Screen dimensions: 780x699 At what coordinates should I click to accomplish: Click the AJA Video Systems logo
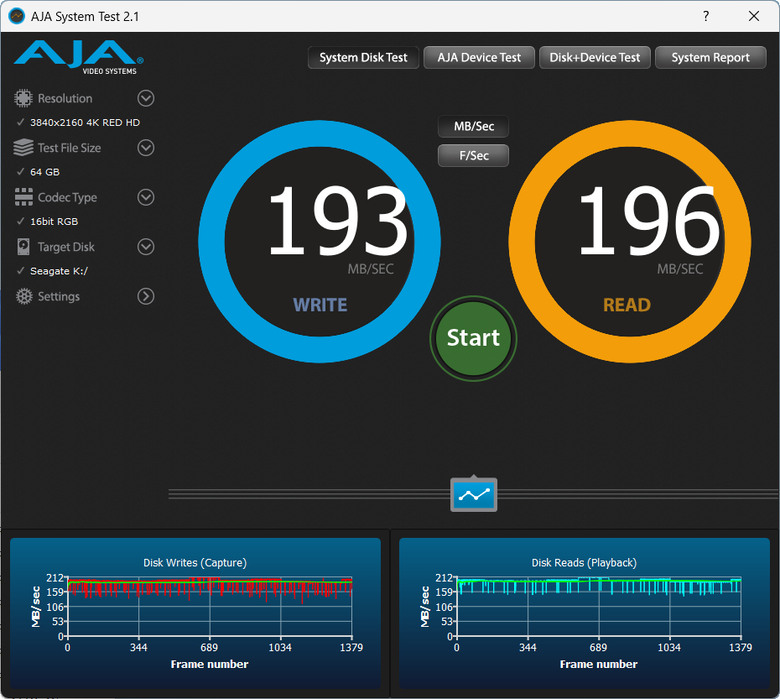(79, 58)
